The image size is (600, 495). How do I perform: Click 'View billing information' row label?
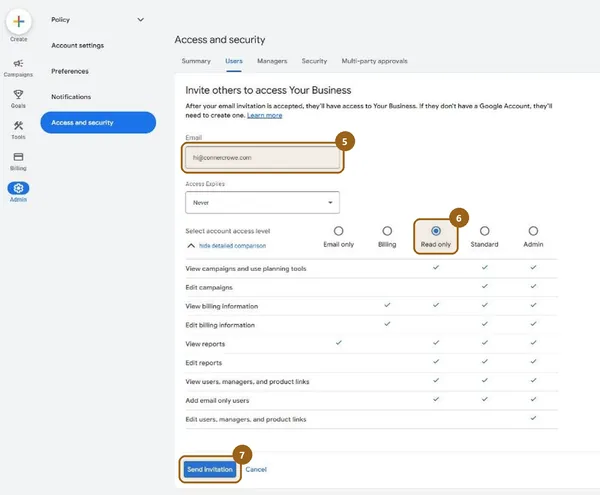[222, 306]
